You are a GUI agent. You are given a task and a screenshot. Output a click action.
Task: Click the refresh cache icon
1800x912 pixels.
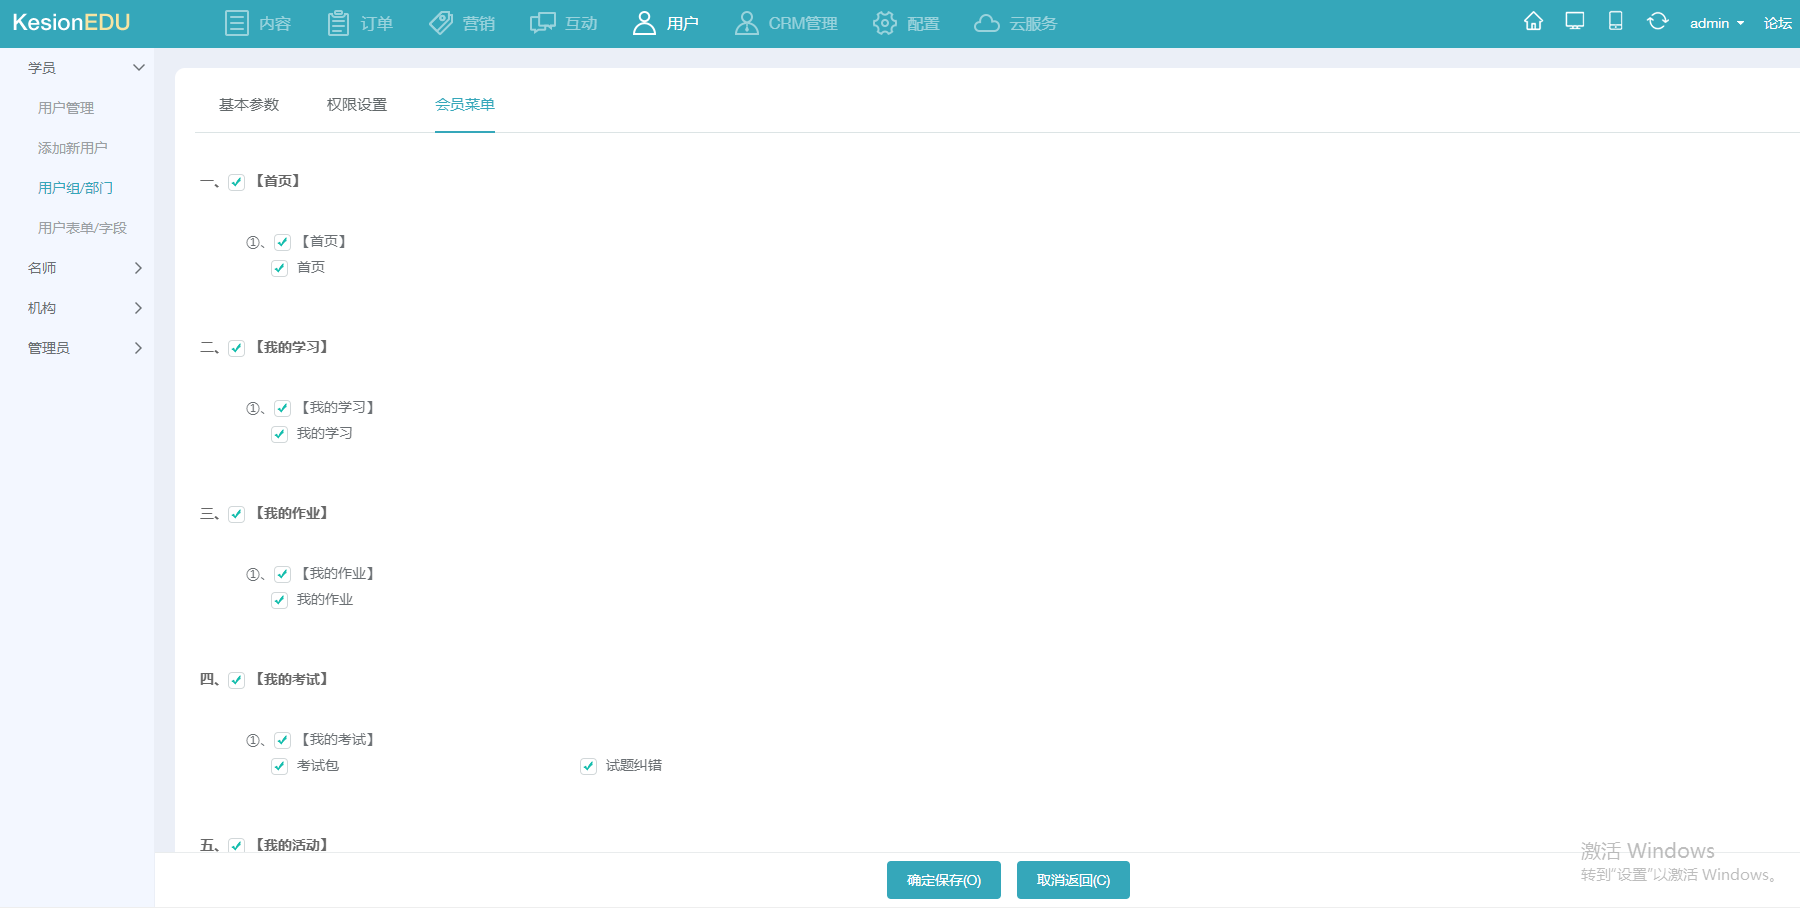pos(1657,22)
